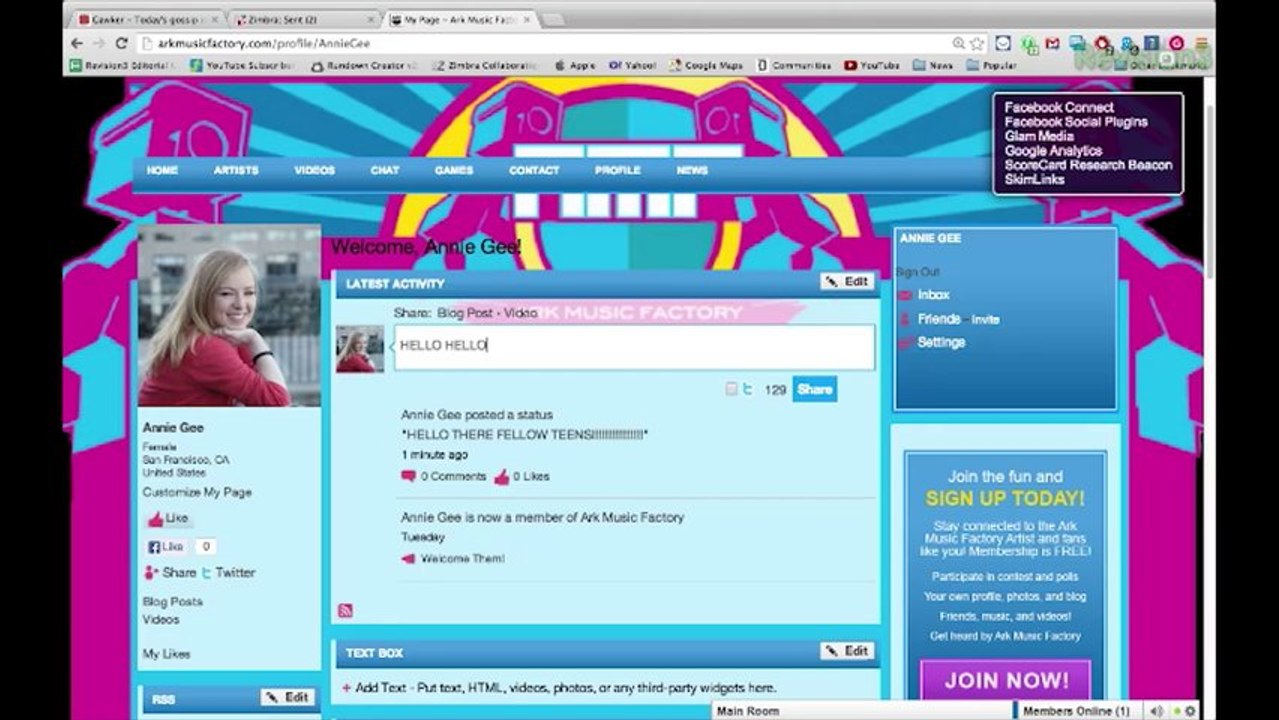The width and height of the screenshot is (1279, 720).
Task: Mute chat with the speaker icon
Action: 1155,711
